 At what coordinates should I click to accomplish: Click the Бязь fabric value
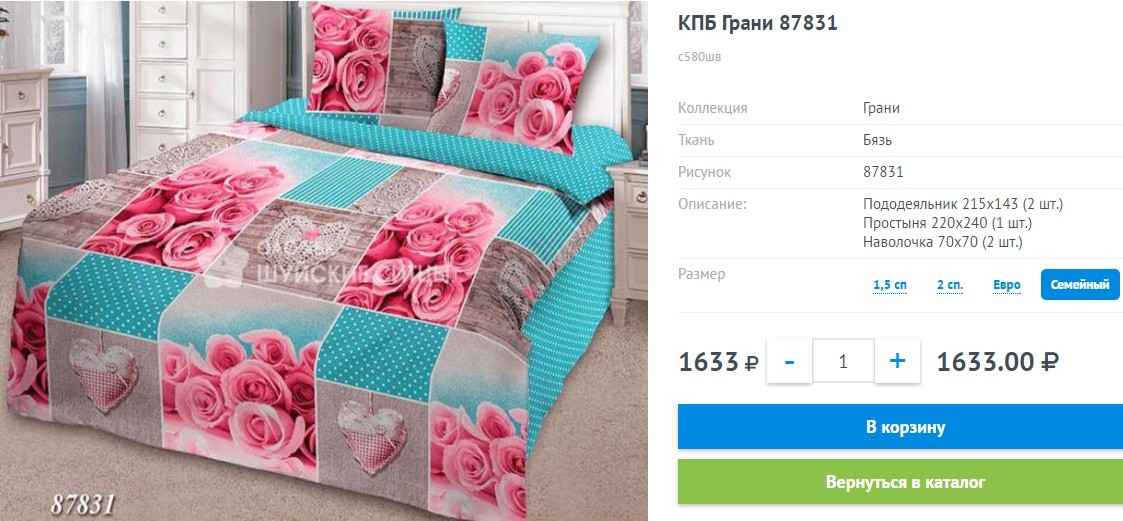pyautogui.click(x=877, y=140)
